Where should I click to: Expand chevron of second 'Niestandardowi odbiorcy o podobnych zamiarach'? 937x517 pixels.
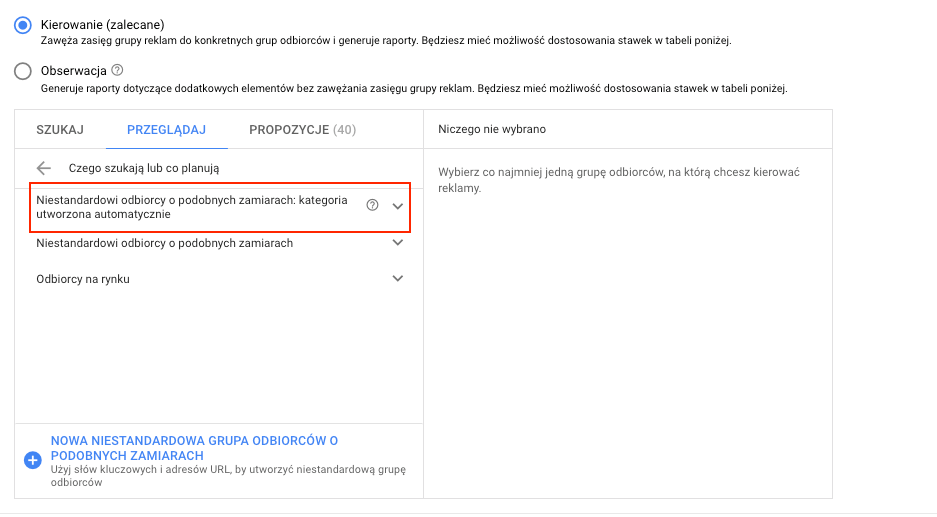[398, 243]
